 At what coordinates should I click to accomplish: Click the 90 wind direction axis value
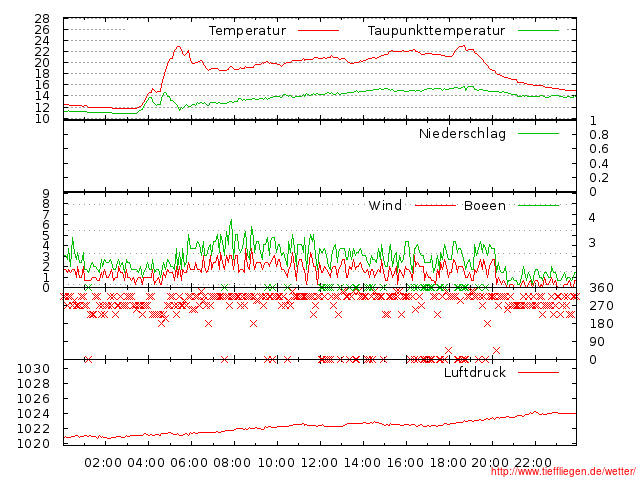(x=597, y=342)
